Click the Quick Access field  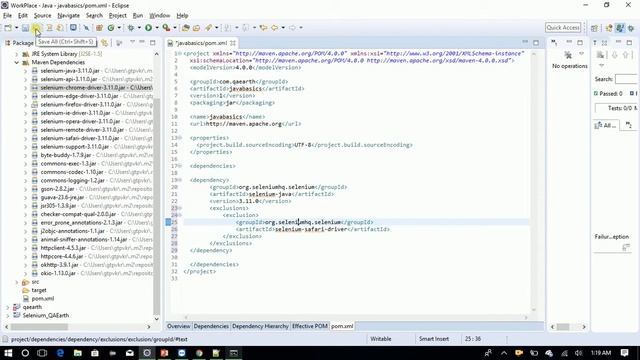(x=563, y=27)
